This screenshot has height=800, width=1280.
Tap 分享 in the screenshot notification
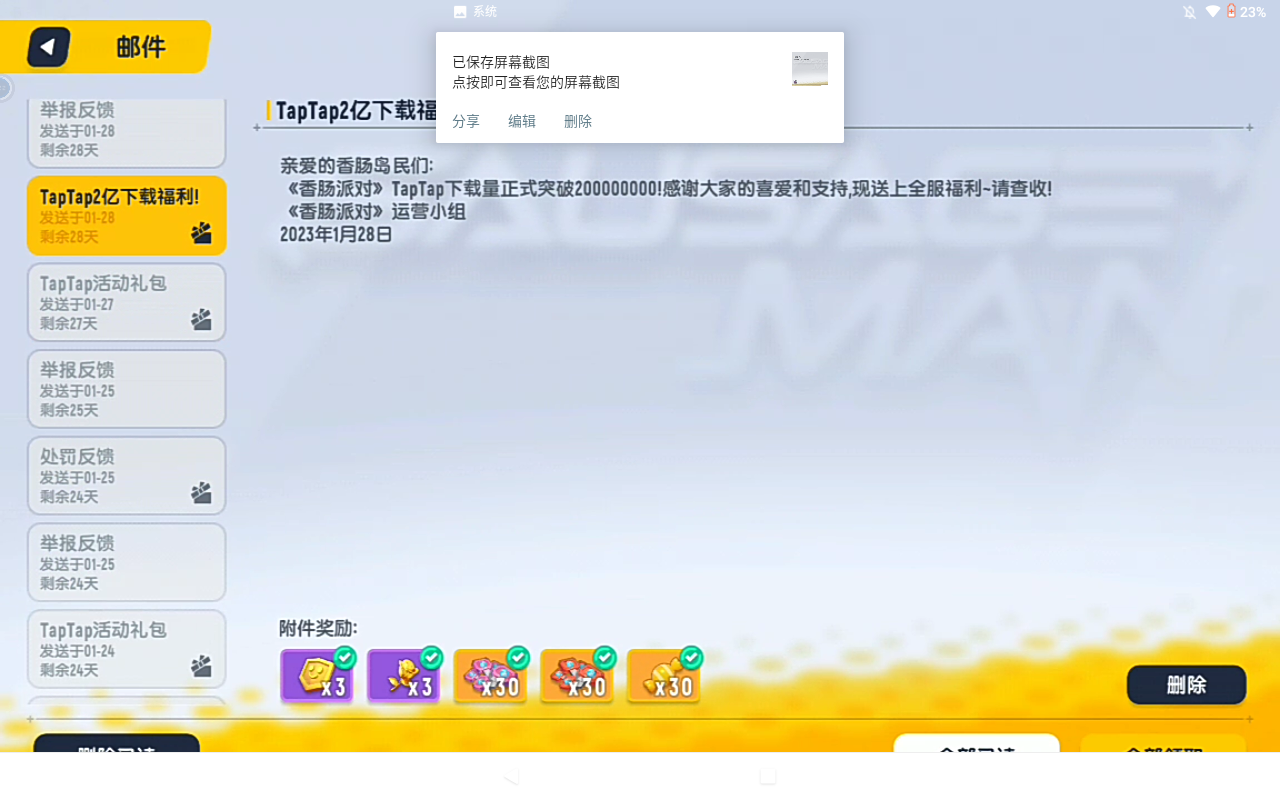click(x=466, y=121)
